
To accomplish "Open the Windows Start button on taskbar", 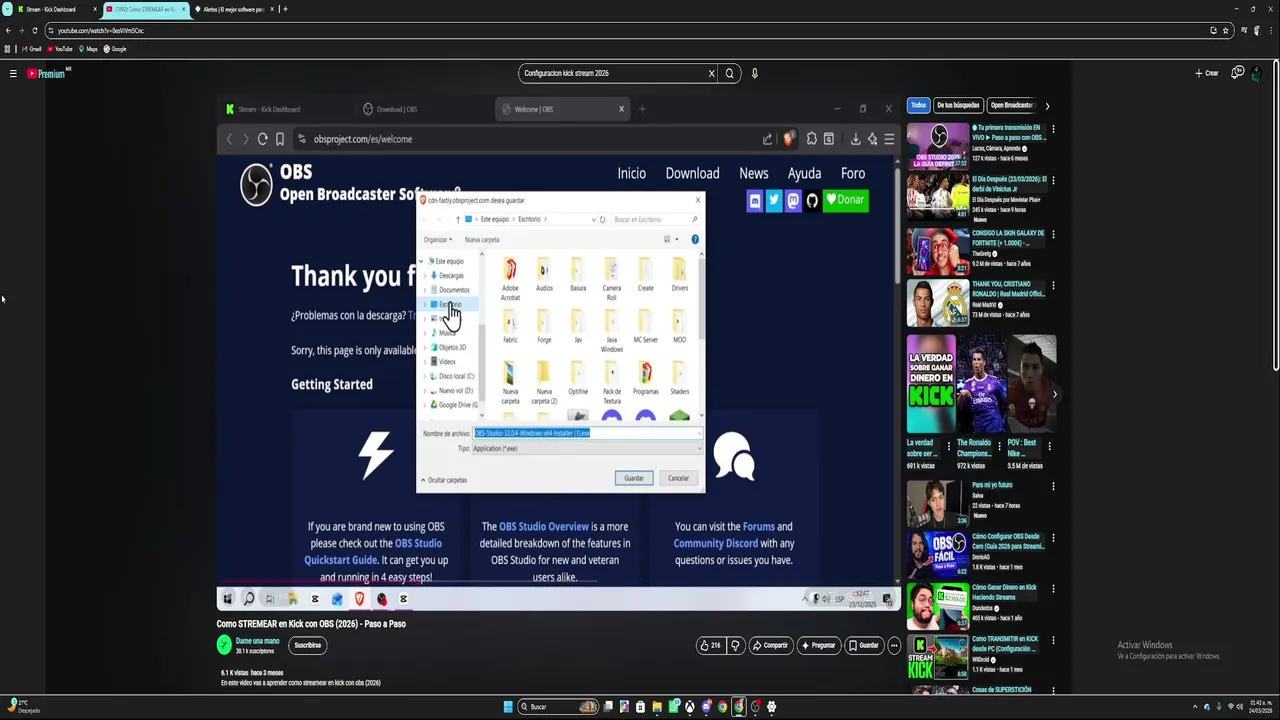I will tap(508, 707).
